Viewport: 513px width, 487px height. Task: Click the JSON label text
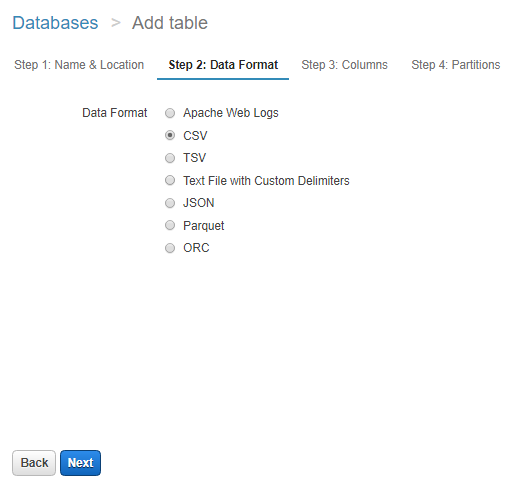point(199,203)
